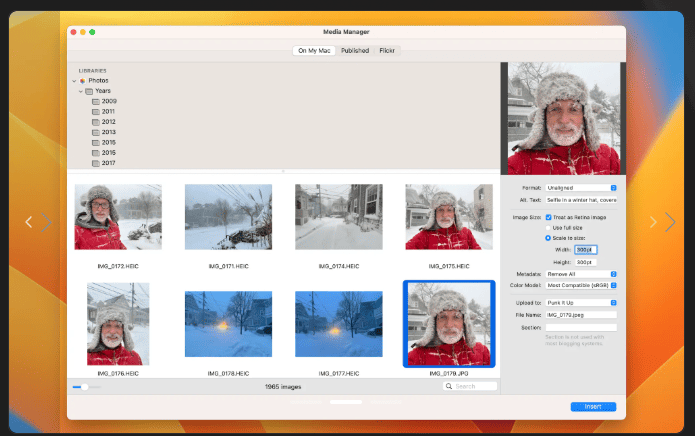Click the Years folder icon

click(x=89, y=91)
